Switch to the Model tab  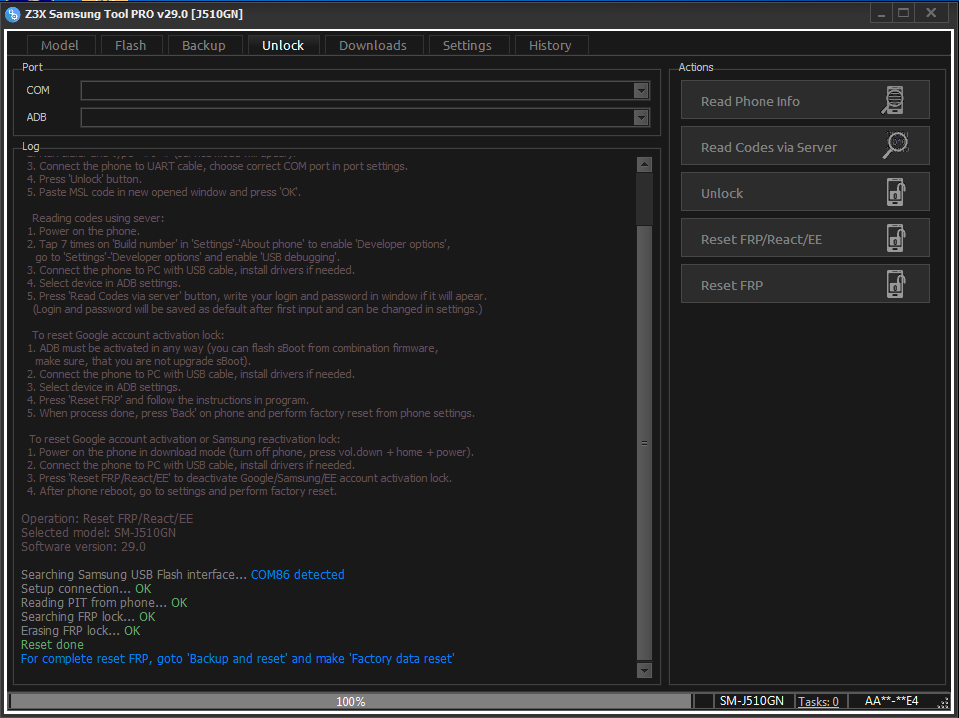click(x=60, y=45)
